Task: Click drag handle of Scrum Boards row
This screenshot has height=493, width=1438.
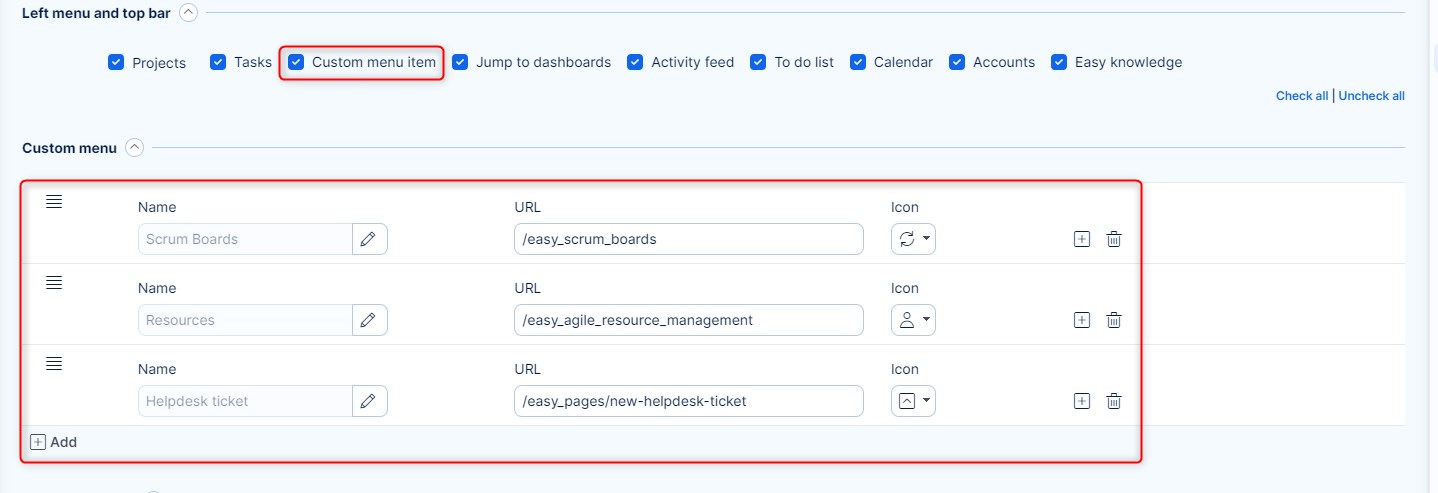Action: (x=55, y=202)
